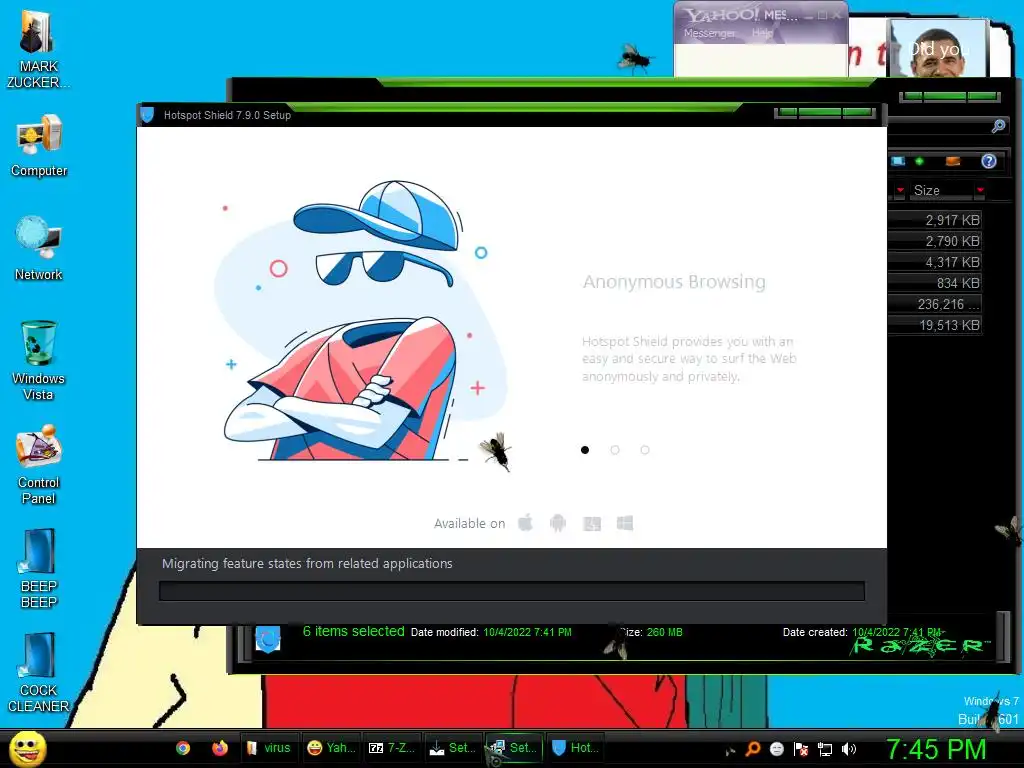This screenshot has width=1024, height=768.
Task: Click the '260 MB' size value in details pane
Action: (664, 632)
